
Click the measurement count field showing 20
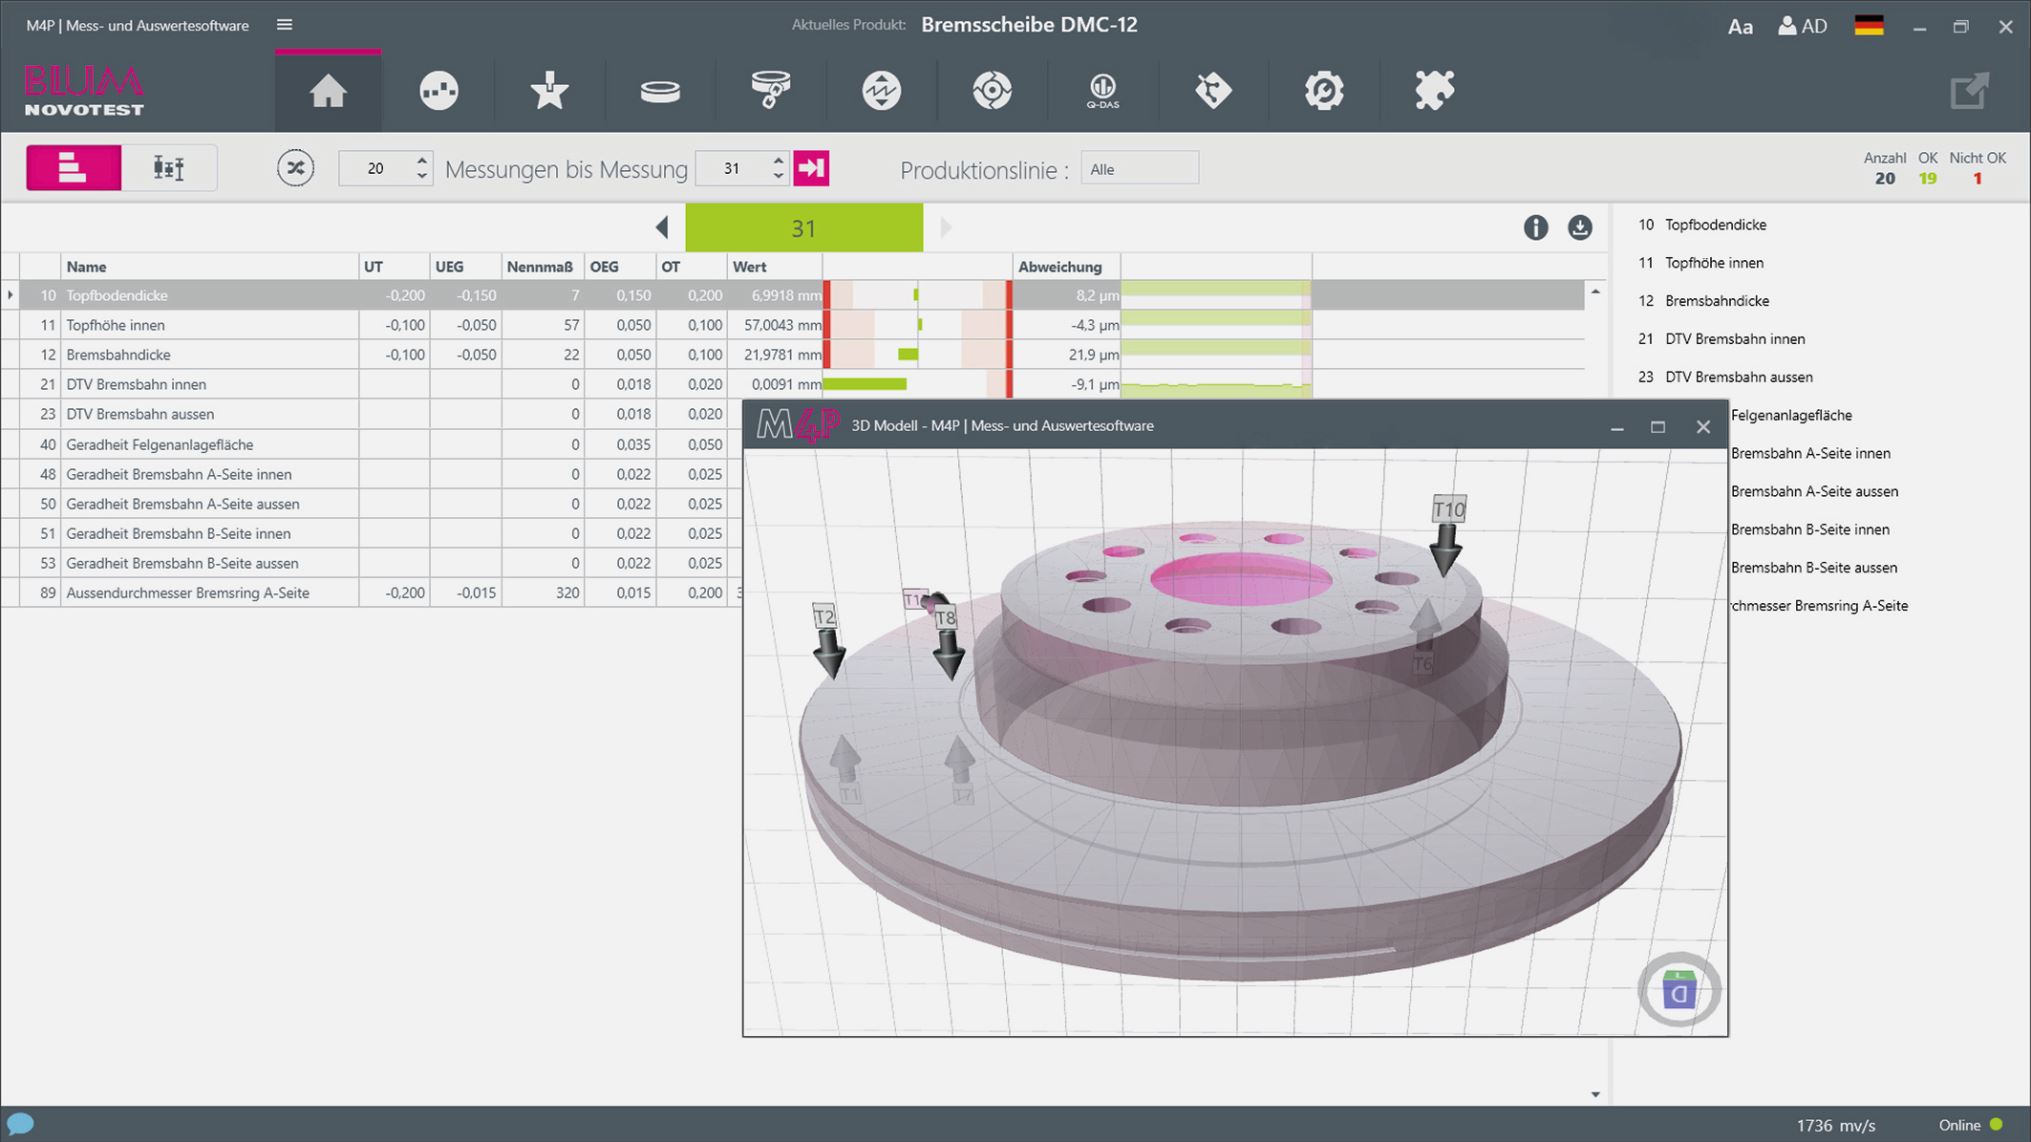click(x=376, y=168)
